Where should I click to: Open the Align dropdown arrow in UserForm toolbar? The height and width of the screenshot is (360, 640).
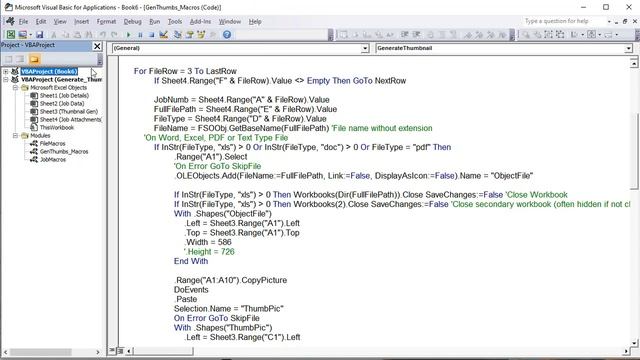point(582,35)
